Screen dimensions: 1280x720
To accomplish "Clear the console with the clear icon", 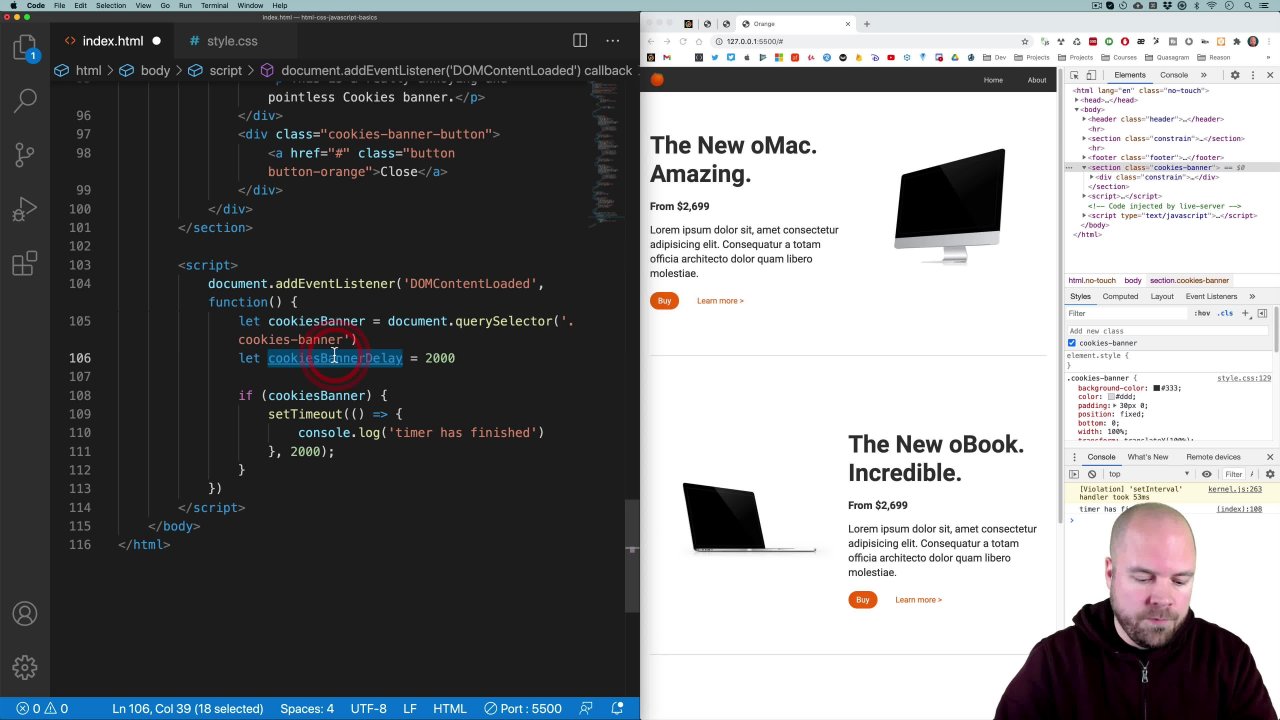I will [1092, 474].
